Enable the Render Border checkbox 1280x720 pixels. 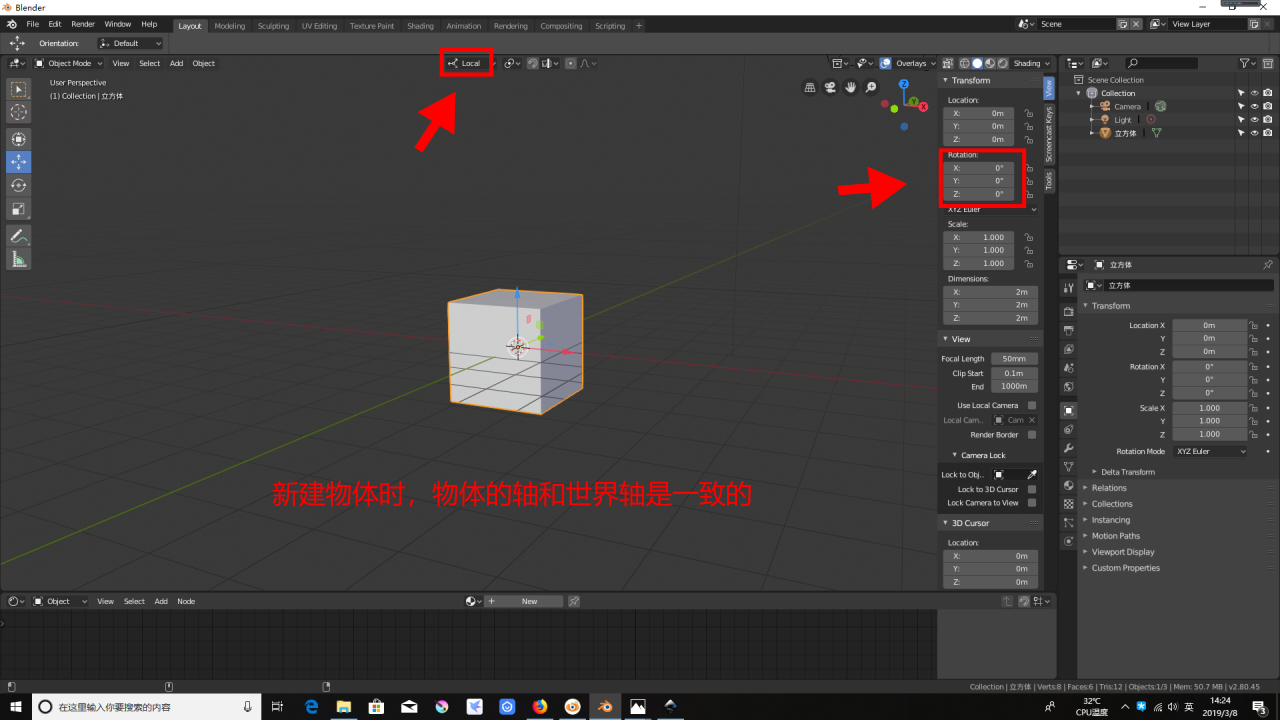[1032, 435]
